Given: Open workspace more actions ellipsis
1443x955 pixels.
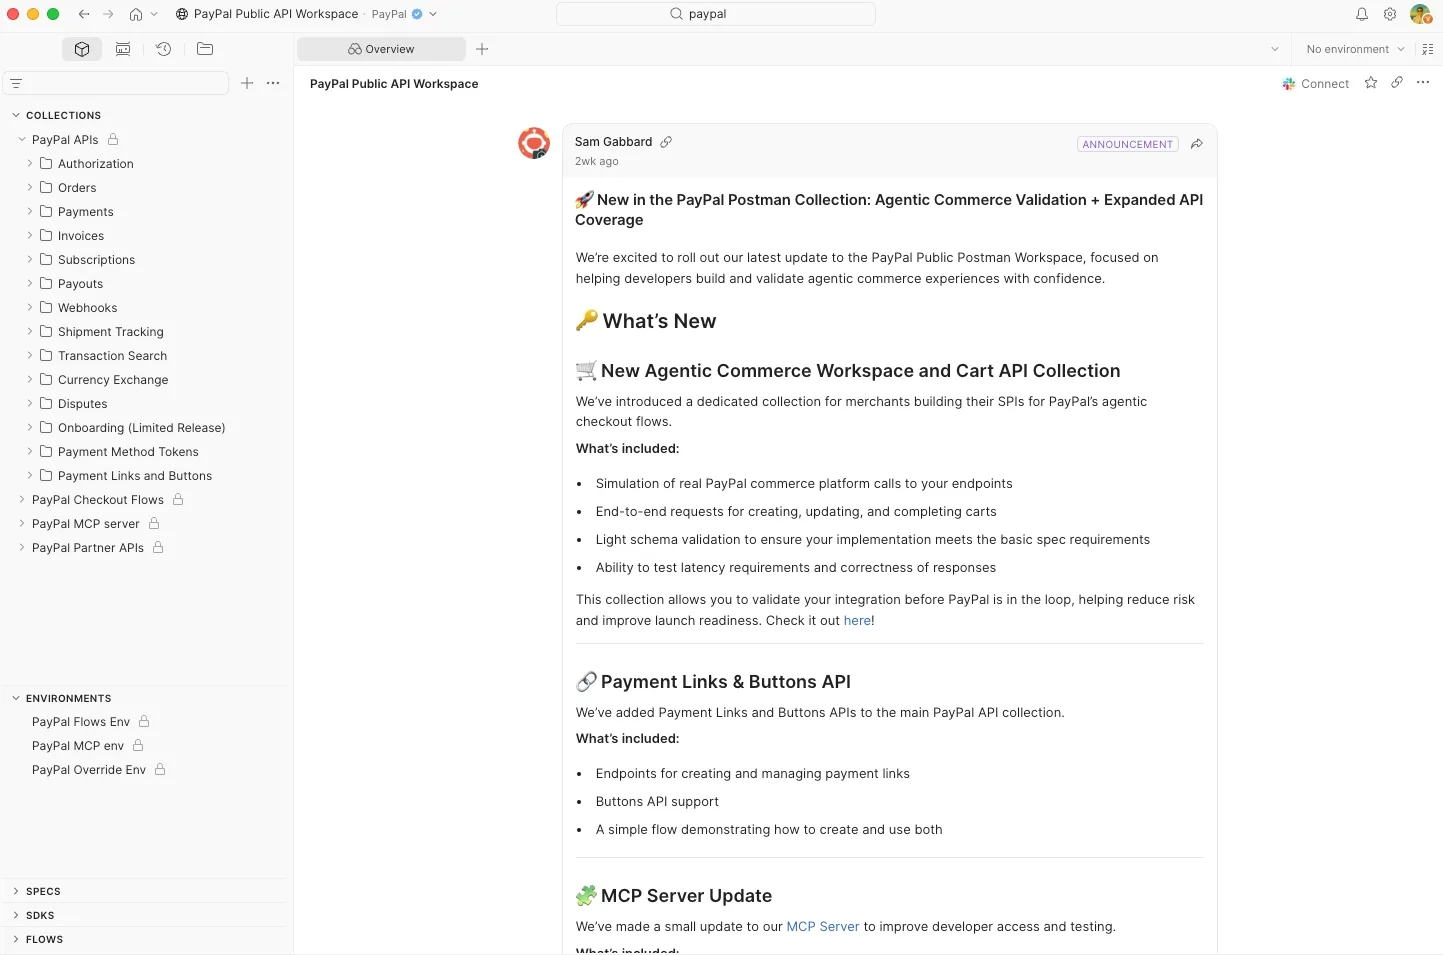Looking at the screenshot, I should 1423,83.
